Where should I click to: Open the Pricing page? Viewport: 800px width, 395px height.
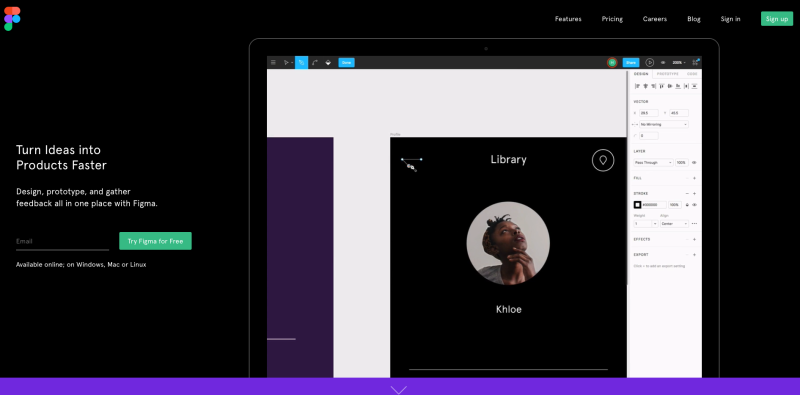coord(612,19)
